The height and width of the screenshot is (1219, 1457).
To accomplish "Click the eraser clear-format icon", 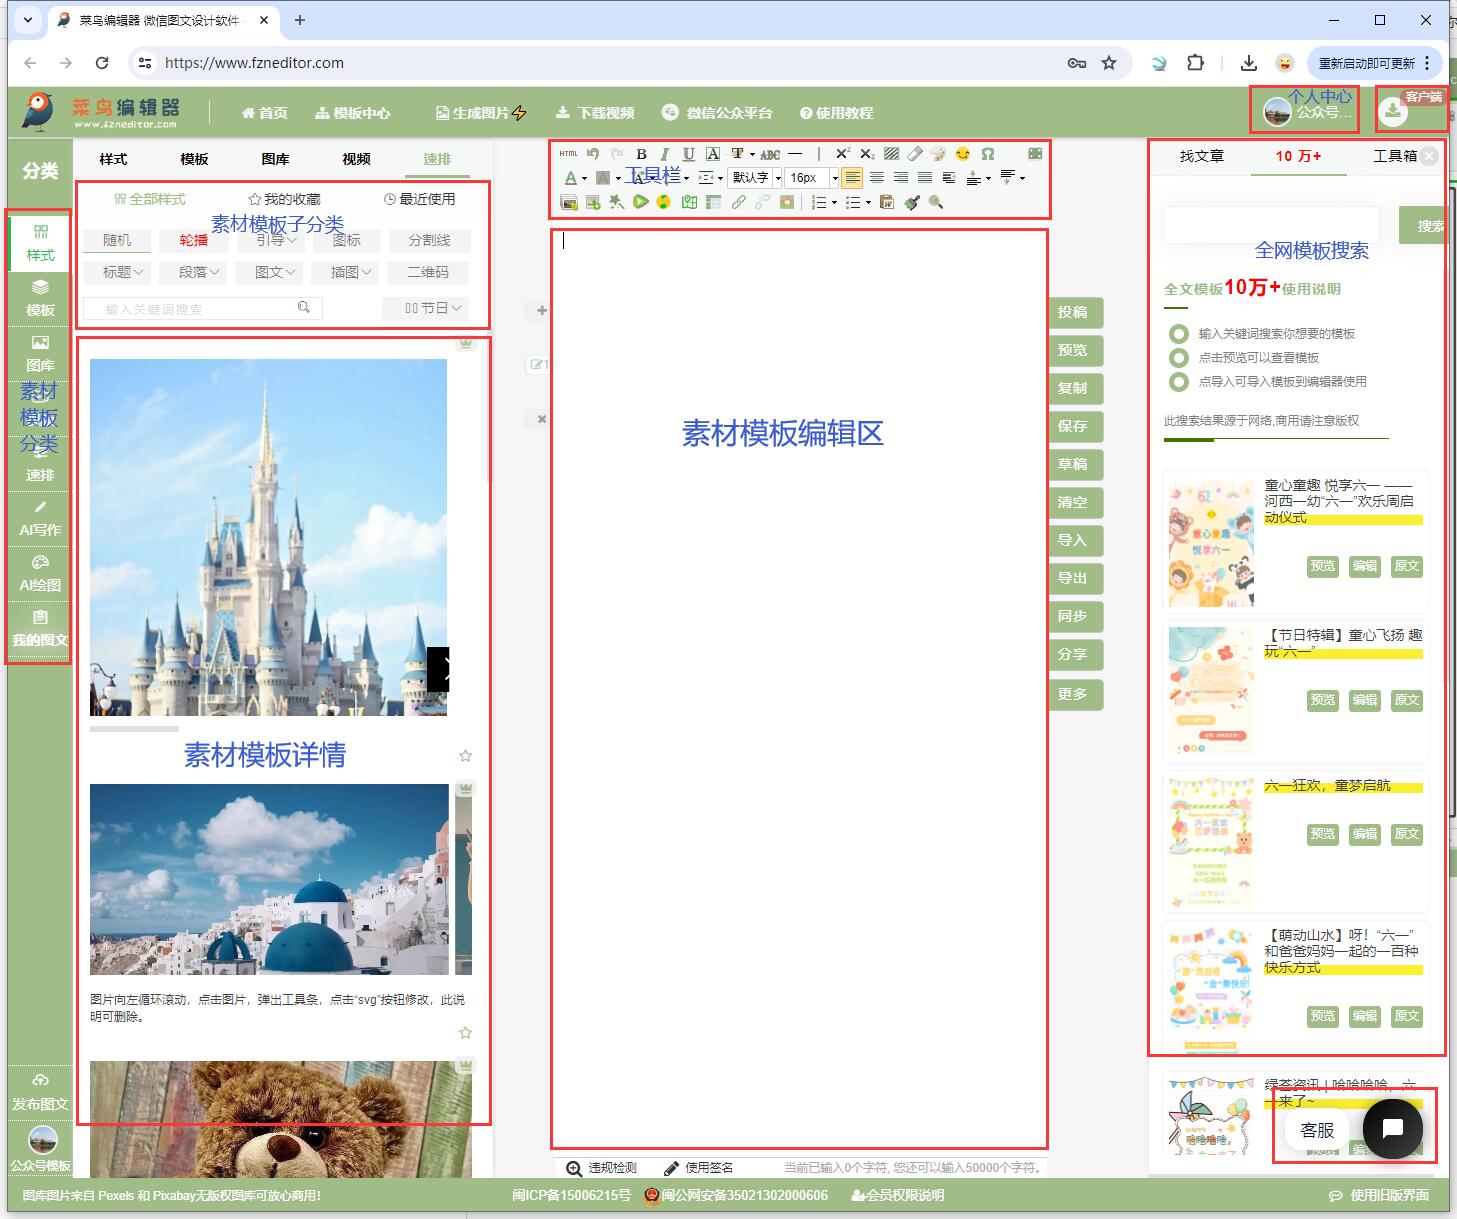I will click(915, 154).
